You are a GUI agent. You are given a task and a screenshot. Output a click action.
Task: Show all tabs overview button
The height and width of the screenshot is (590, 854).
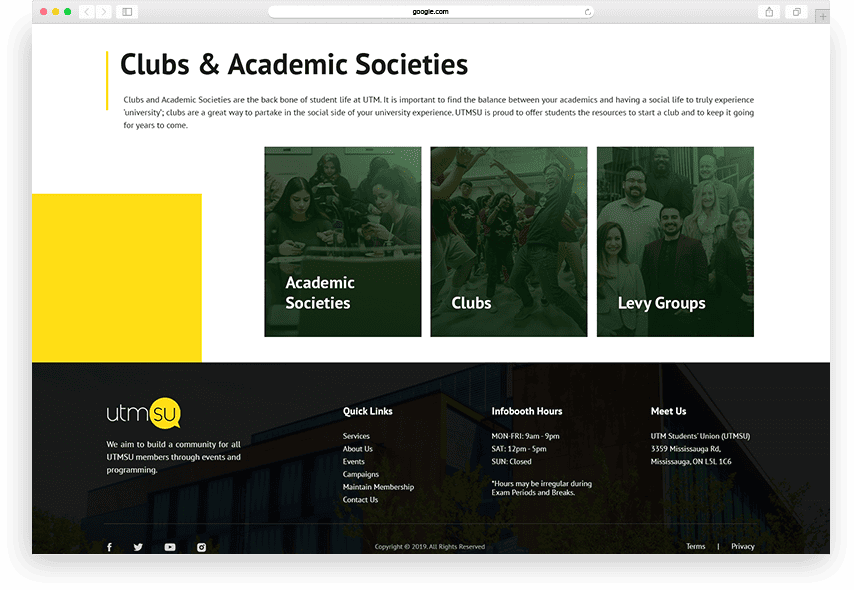[797, 12]
